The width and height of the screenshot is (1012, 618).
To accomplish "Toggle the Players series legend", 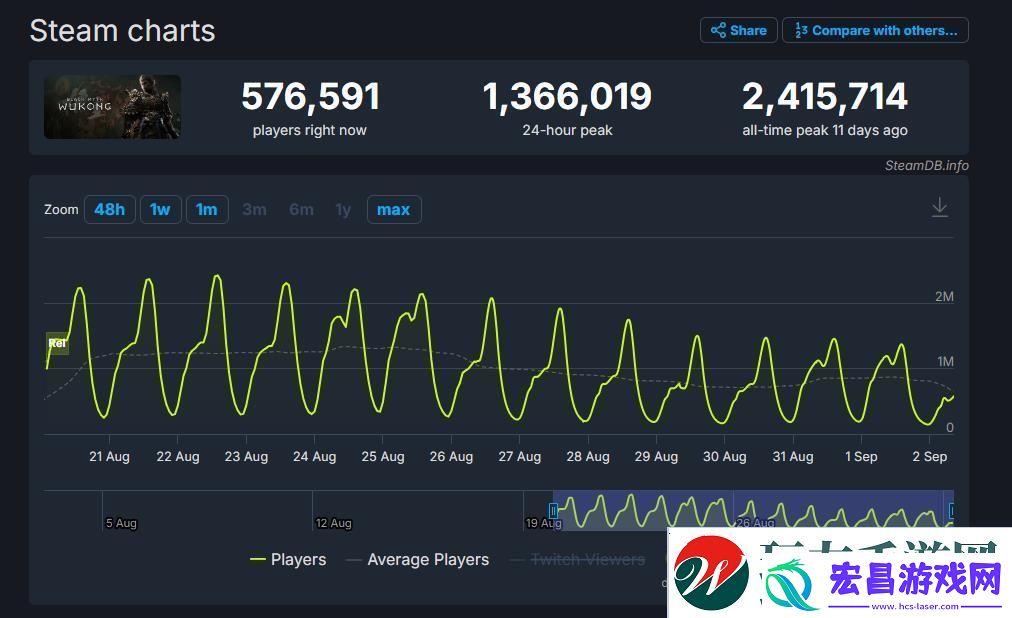I will coord(288,560).
